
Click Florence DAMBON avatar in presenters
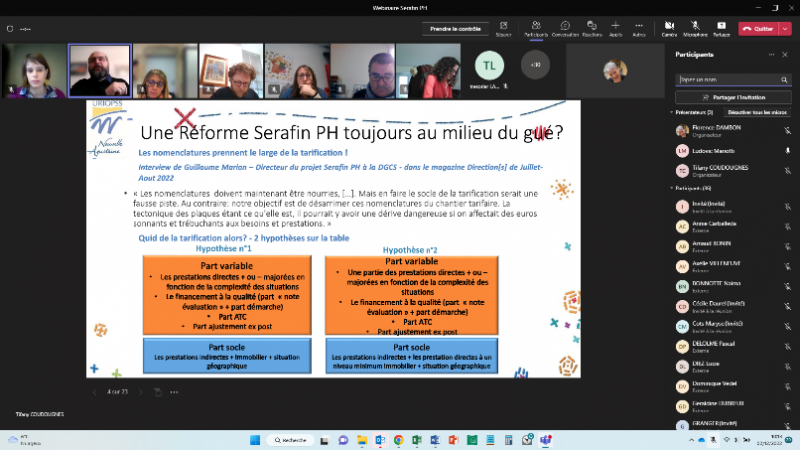(682, 131)
